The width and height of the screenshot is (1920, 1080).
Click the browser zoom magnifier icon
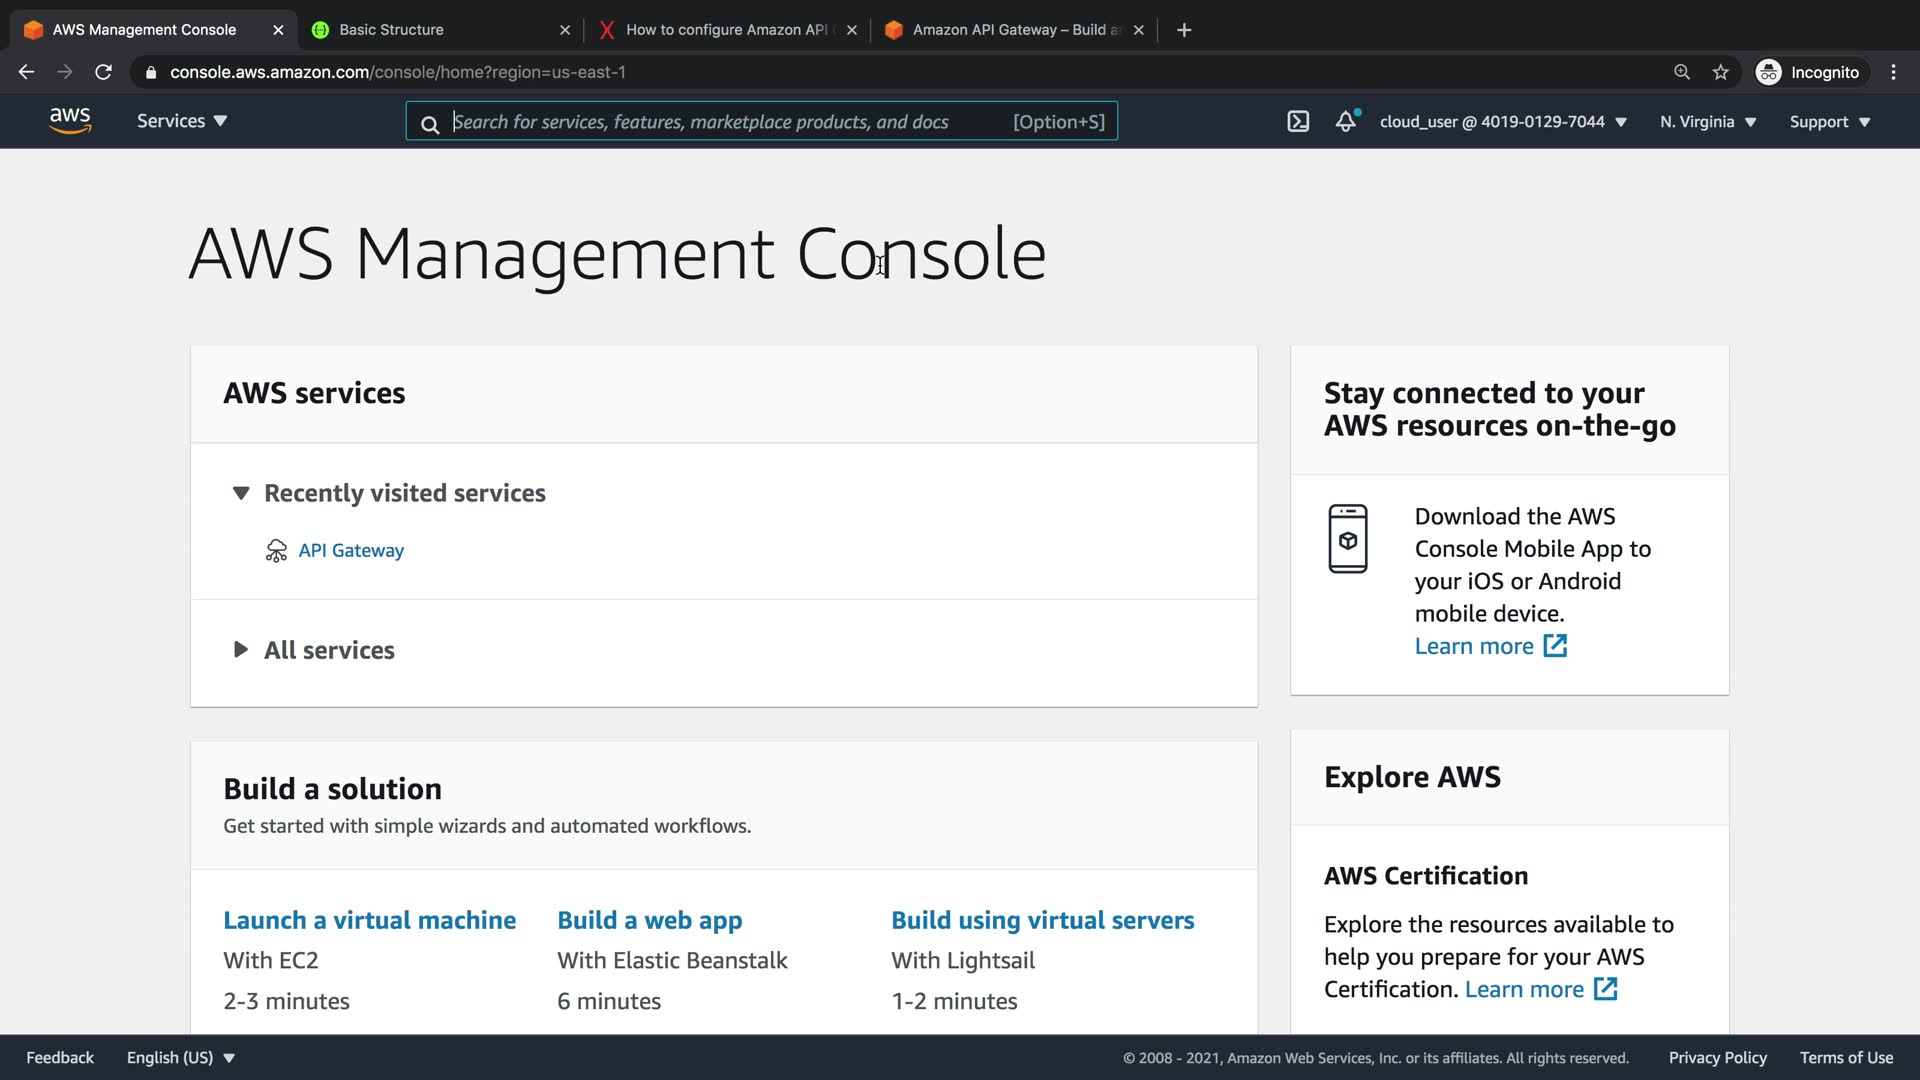[1682, 72]
